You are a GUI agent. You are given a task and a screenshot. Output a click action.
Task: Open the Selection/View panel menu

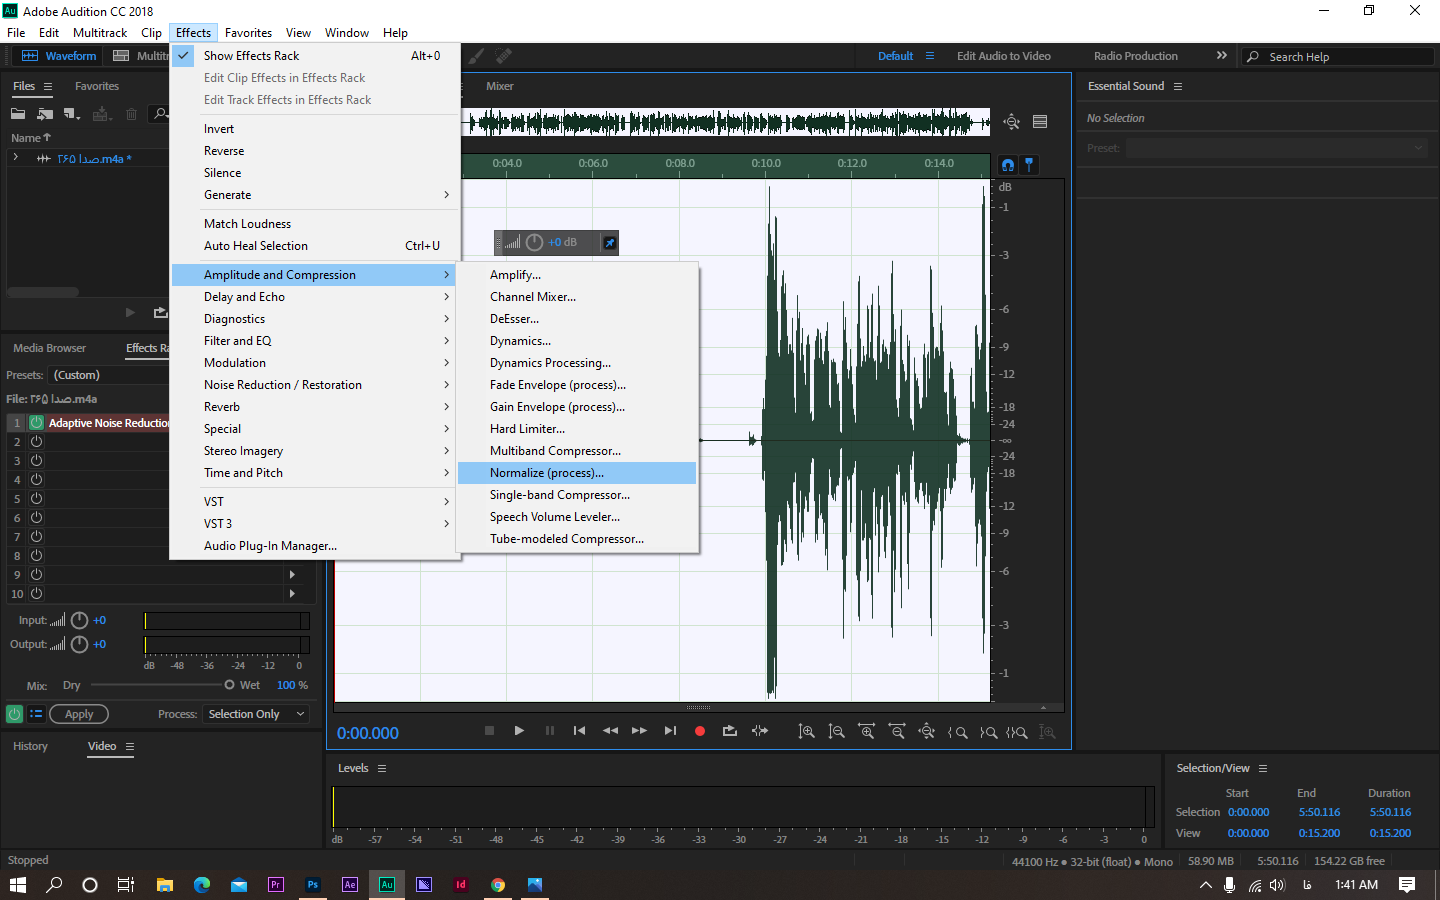click(1263, 769)
